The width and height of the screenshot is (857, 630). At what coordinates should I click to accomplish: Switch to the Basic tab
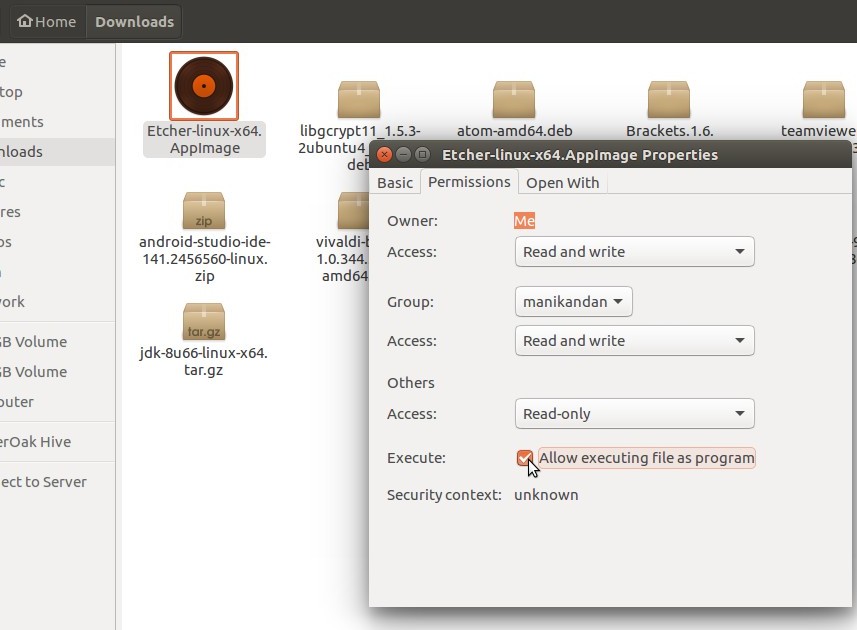point(395,182)
